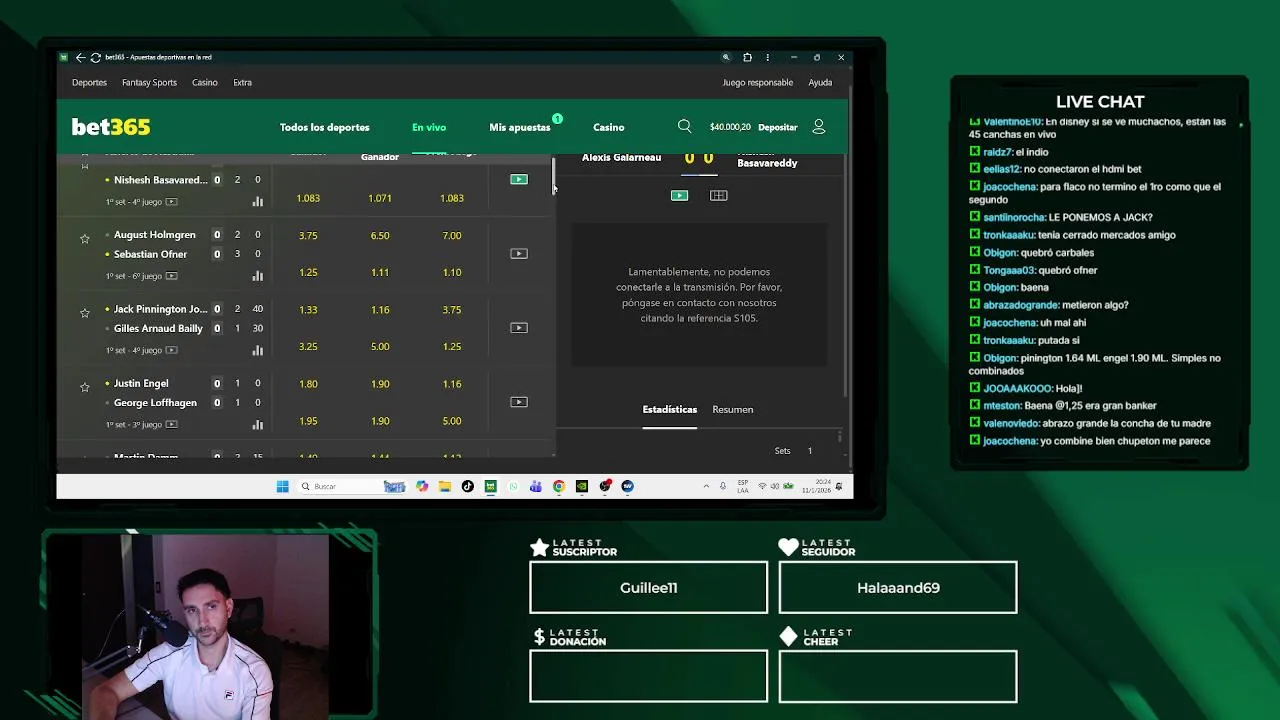Open the Ayuda link
1280x720 pixels.
tap(820, 82)
